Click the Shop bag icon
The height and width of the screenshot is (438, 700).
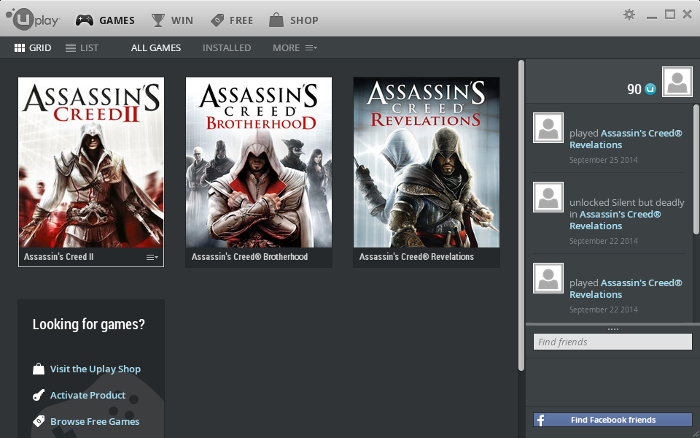276,20
